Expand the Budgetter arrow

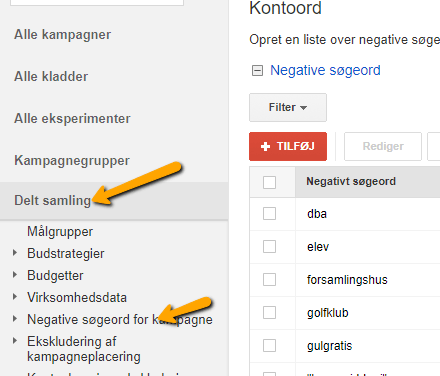[15, 275]
